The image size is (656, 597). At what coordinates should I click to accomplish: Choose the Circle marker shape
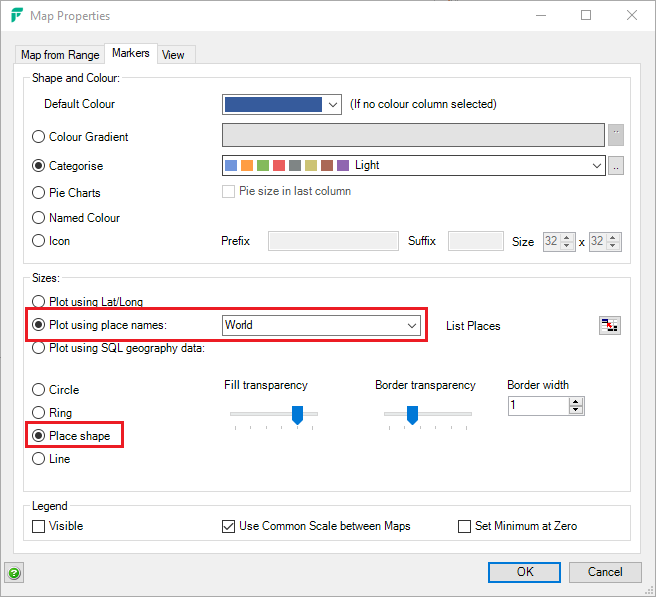(x=39, y=390)
